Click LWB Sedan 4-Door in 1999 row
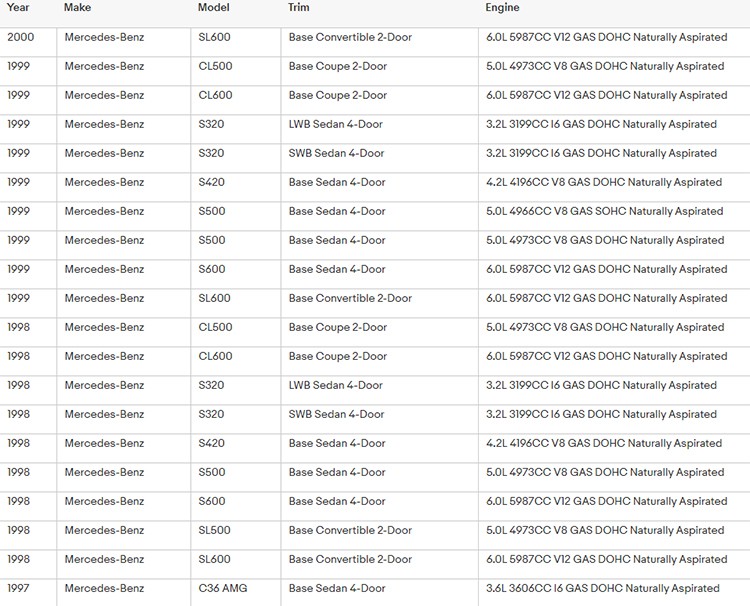 [x=335, y=124]
